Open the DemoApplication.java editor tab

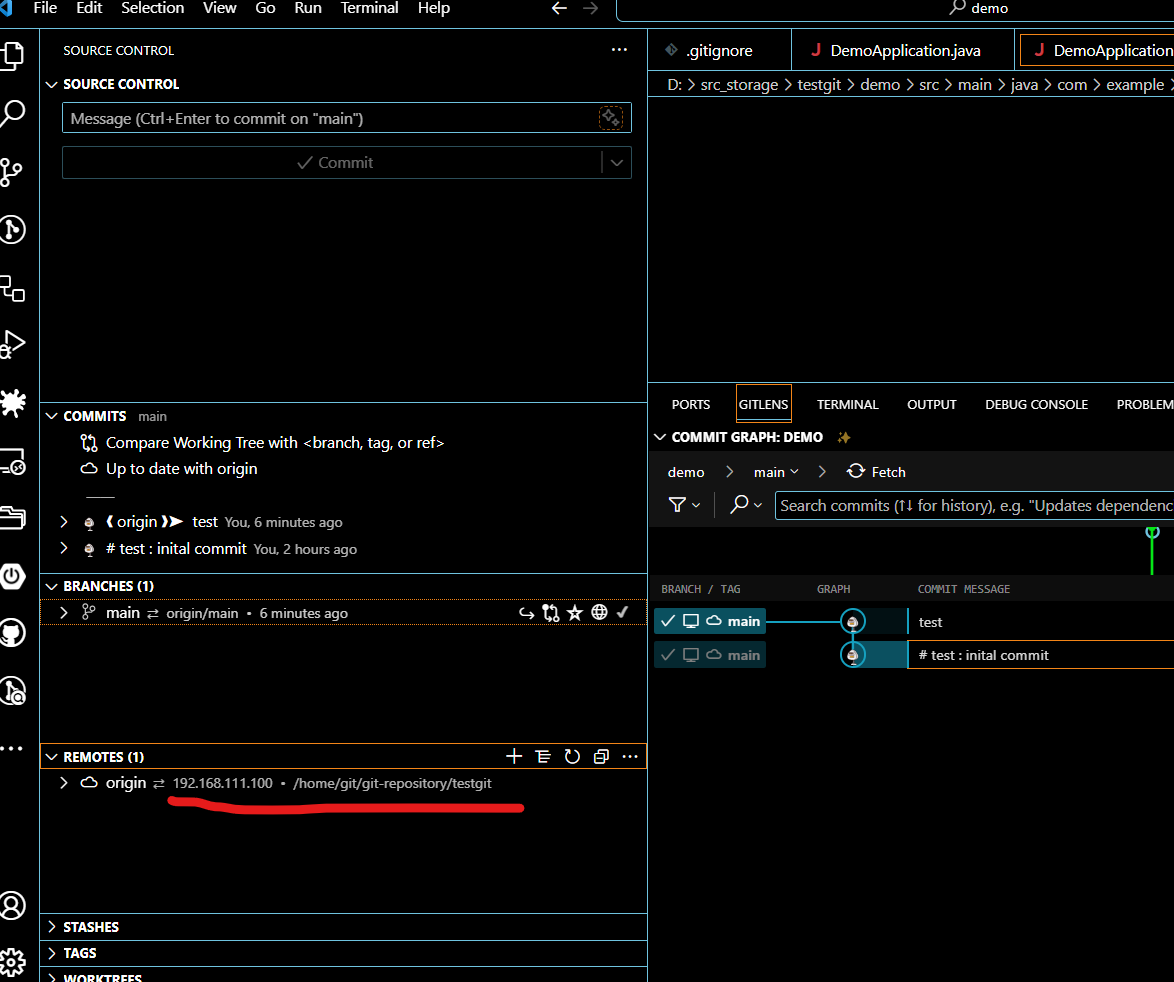tap(904, 50)
